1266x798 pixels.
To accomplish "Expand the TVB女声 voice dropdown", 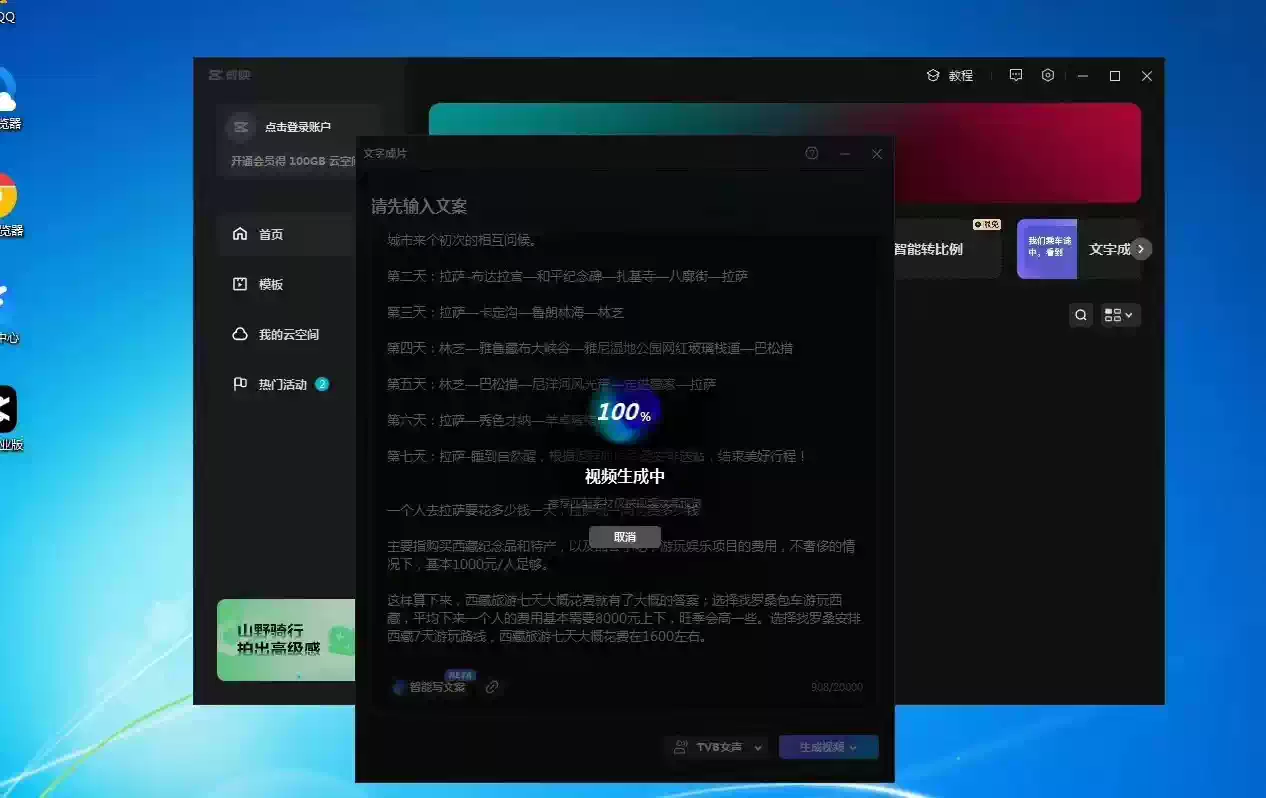I will click(717, 747).
